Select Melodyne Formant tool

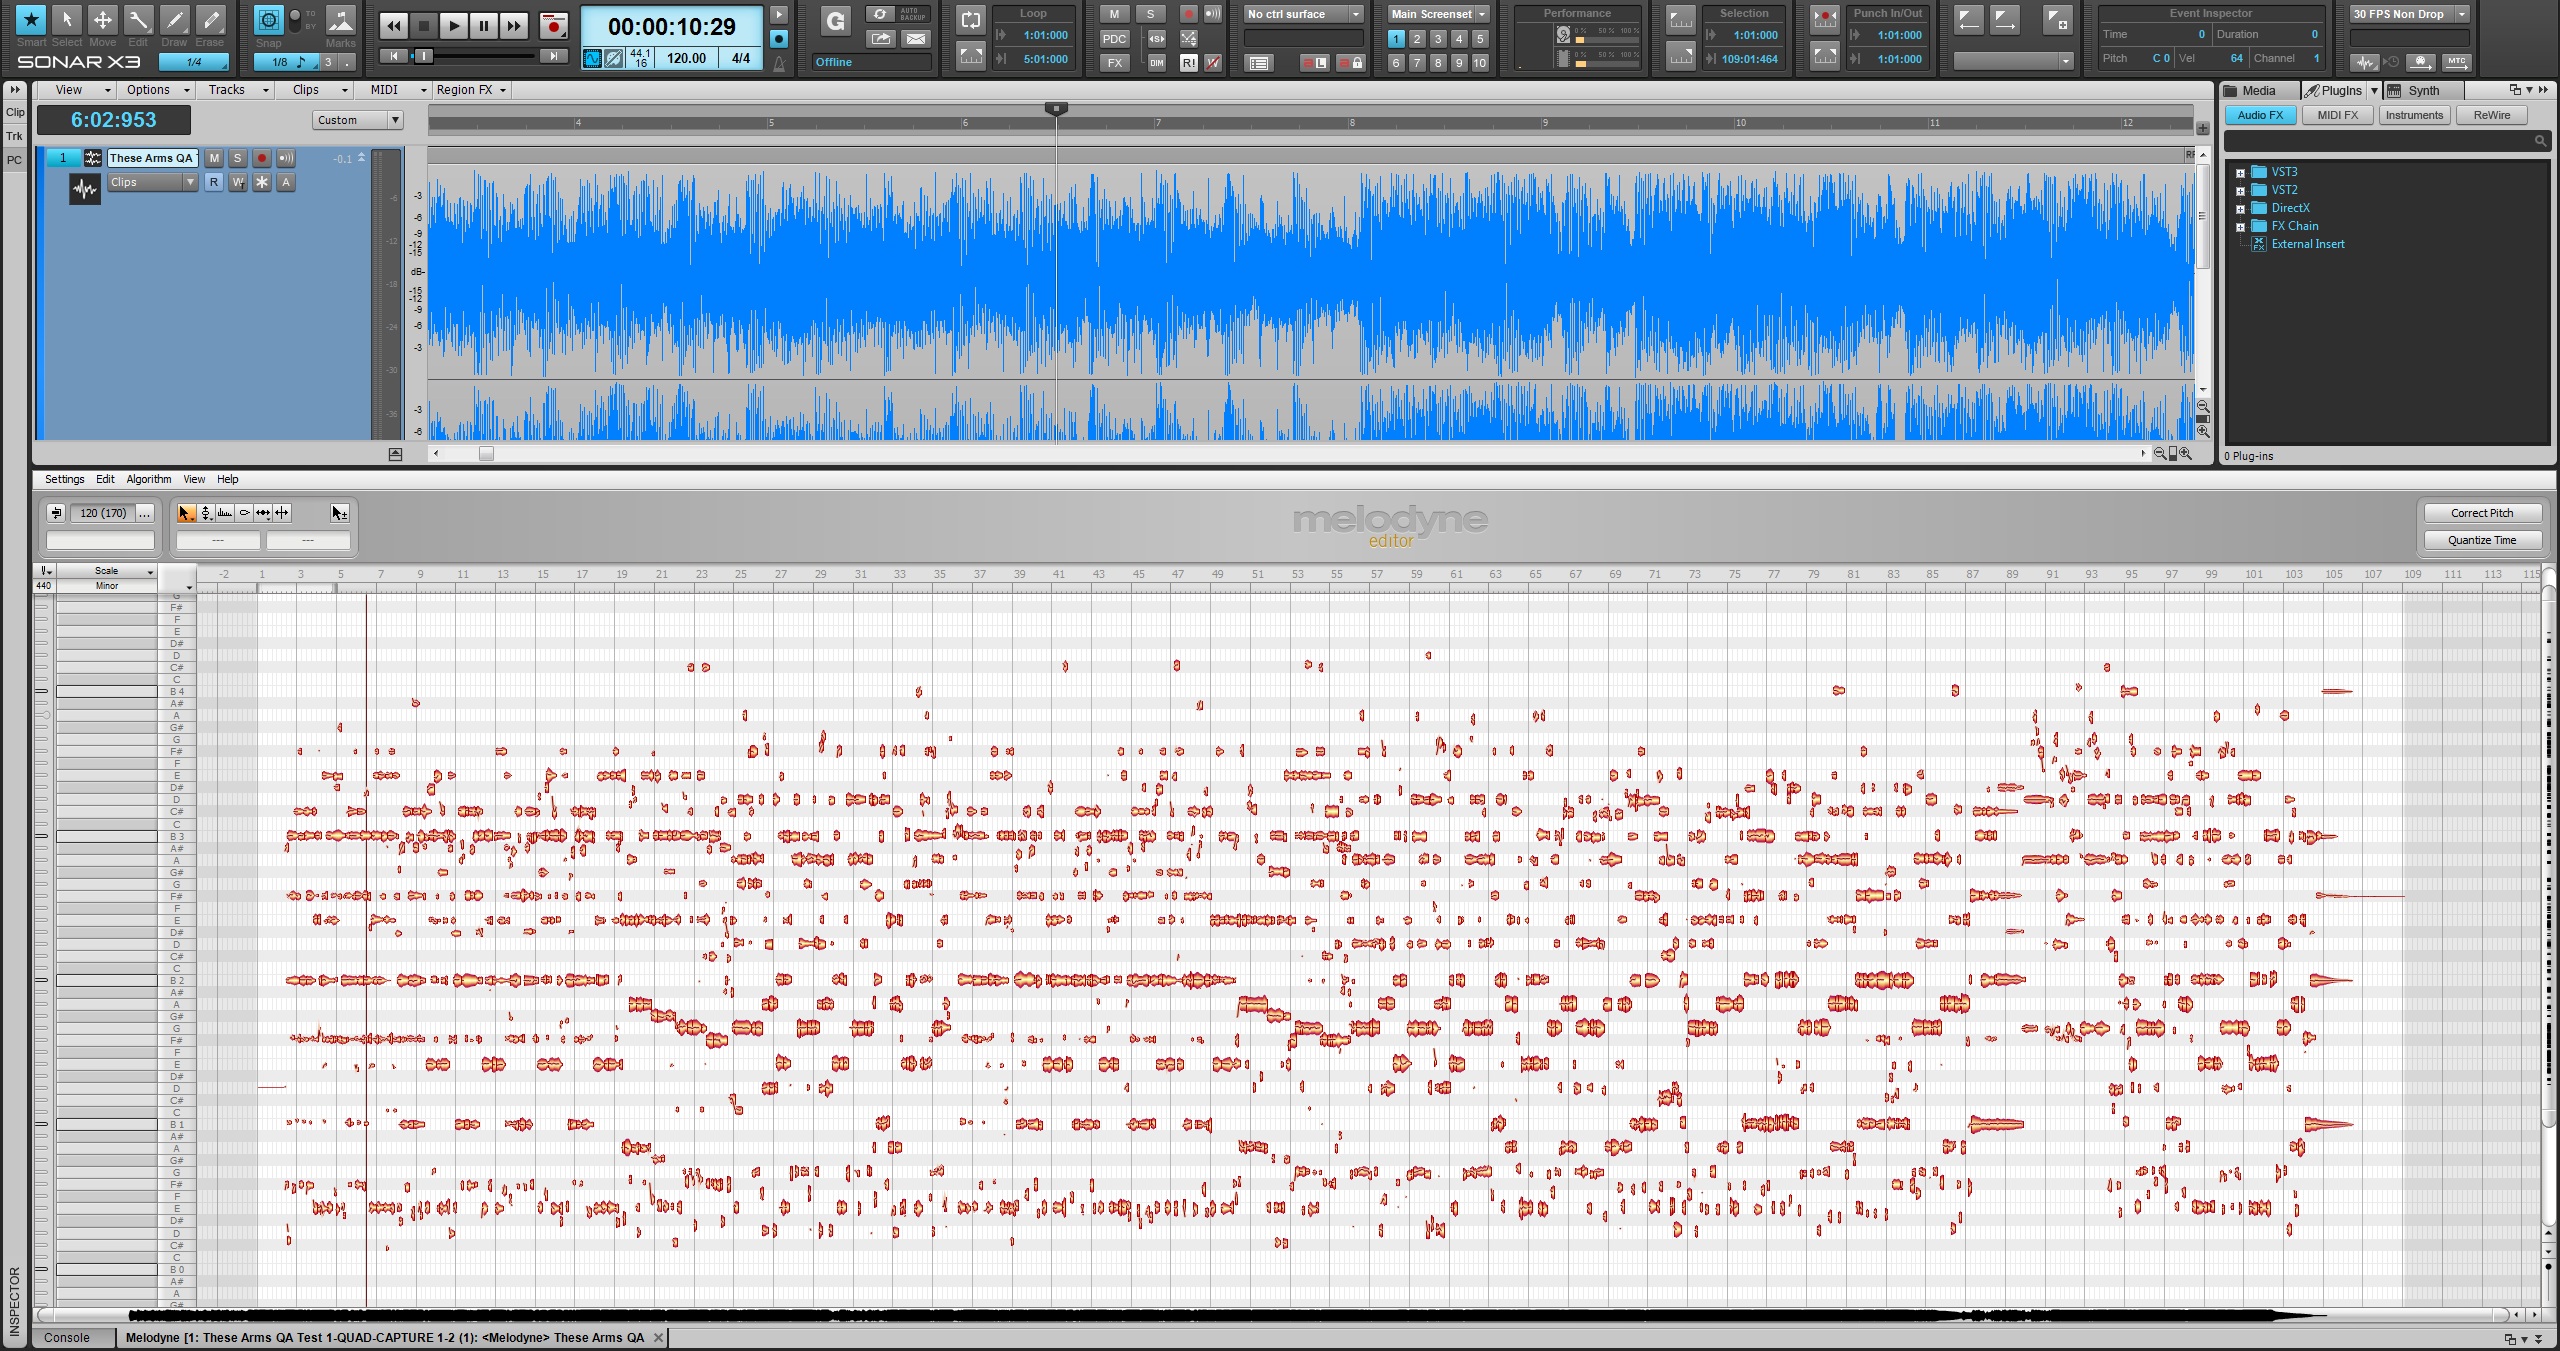[225, 513]
